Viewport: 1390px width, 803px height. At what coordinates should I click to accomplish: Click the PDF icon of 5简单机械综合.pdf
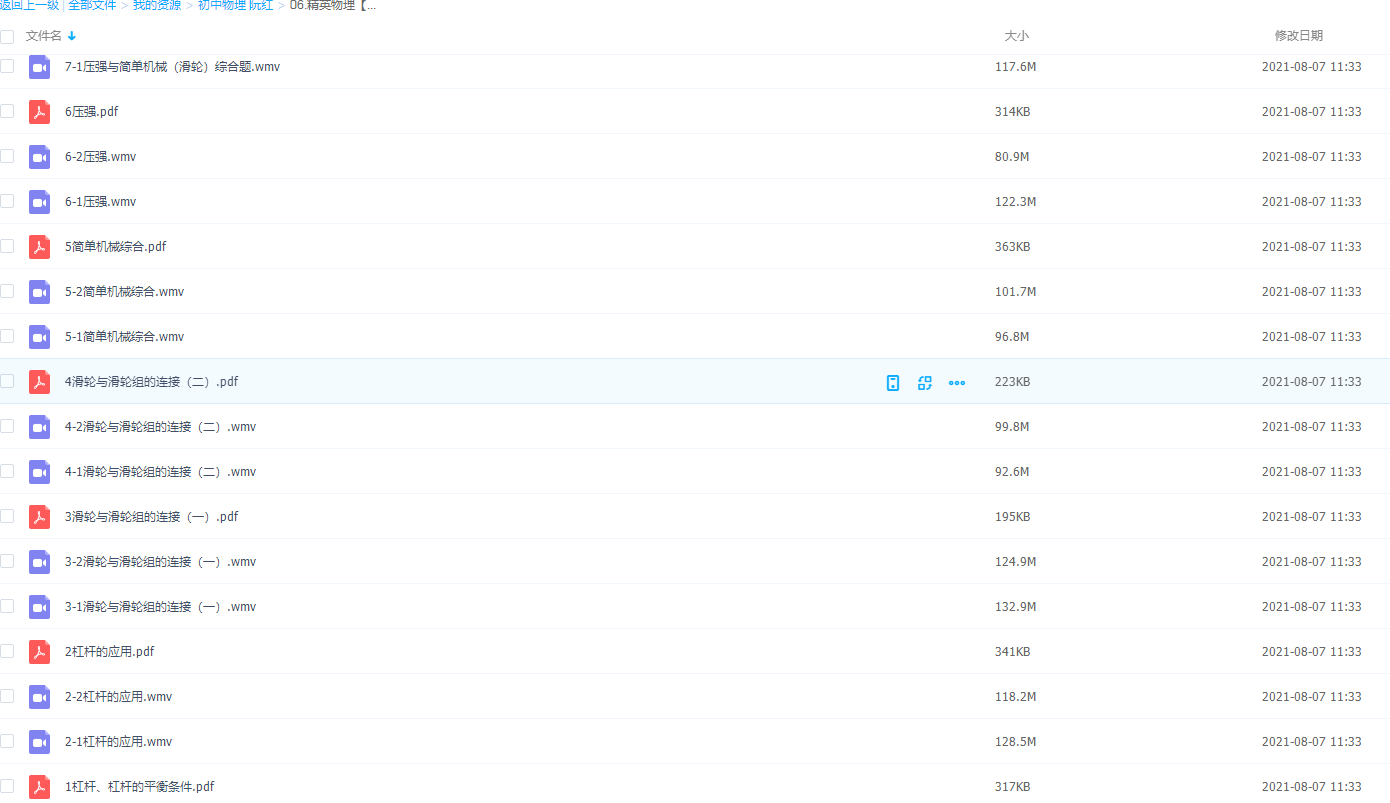click(39, 247)
